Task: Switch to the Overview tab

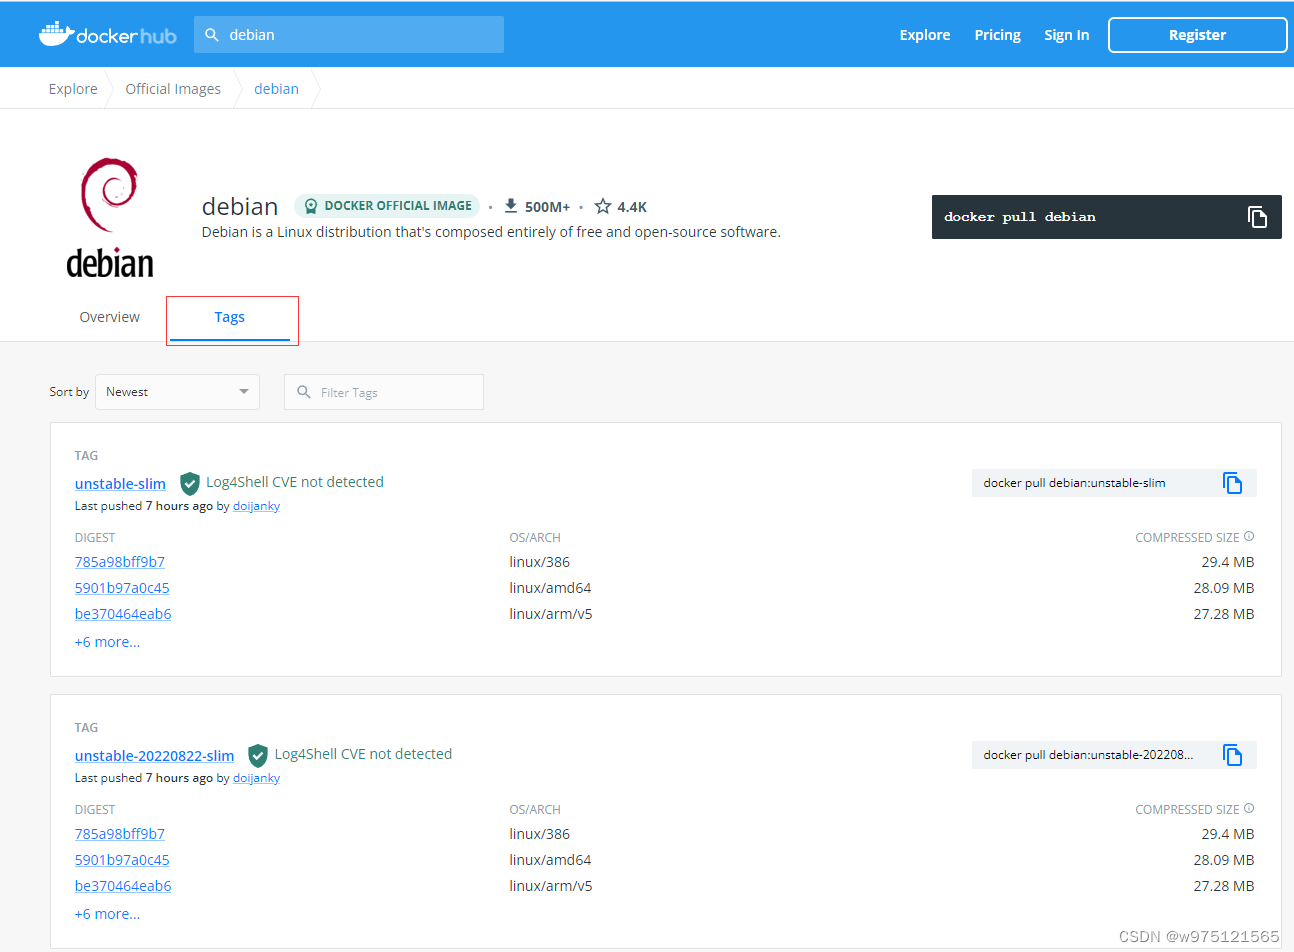Action: tap(109, 316)
